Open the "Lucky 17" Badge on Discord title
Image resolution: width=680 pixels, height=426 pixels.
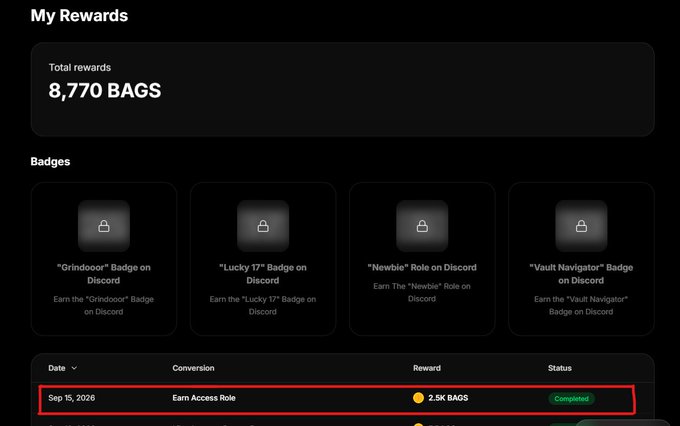(263, 274)
